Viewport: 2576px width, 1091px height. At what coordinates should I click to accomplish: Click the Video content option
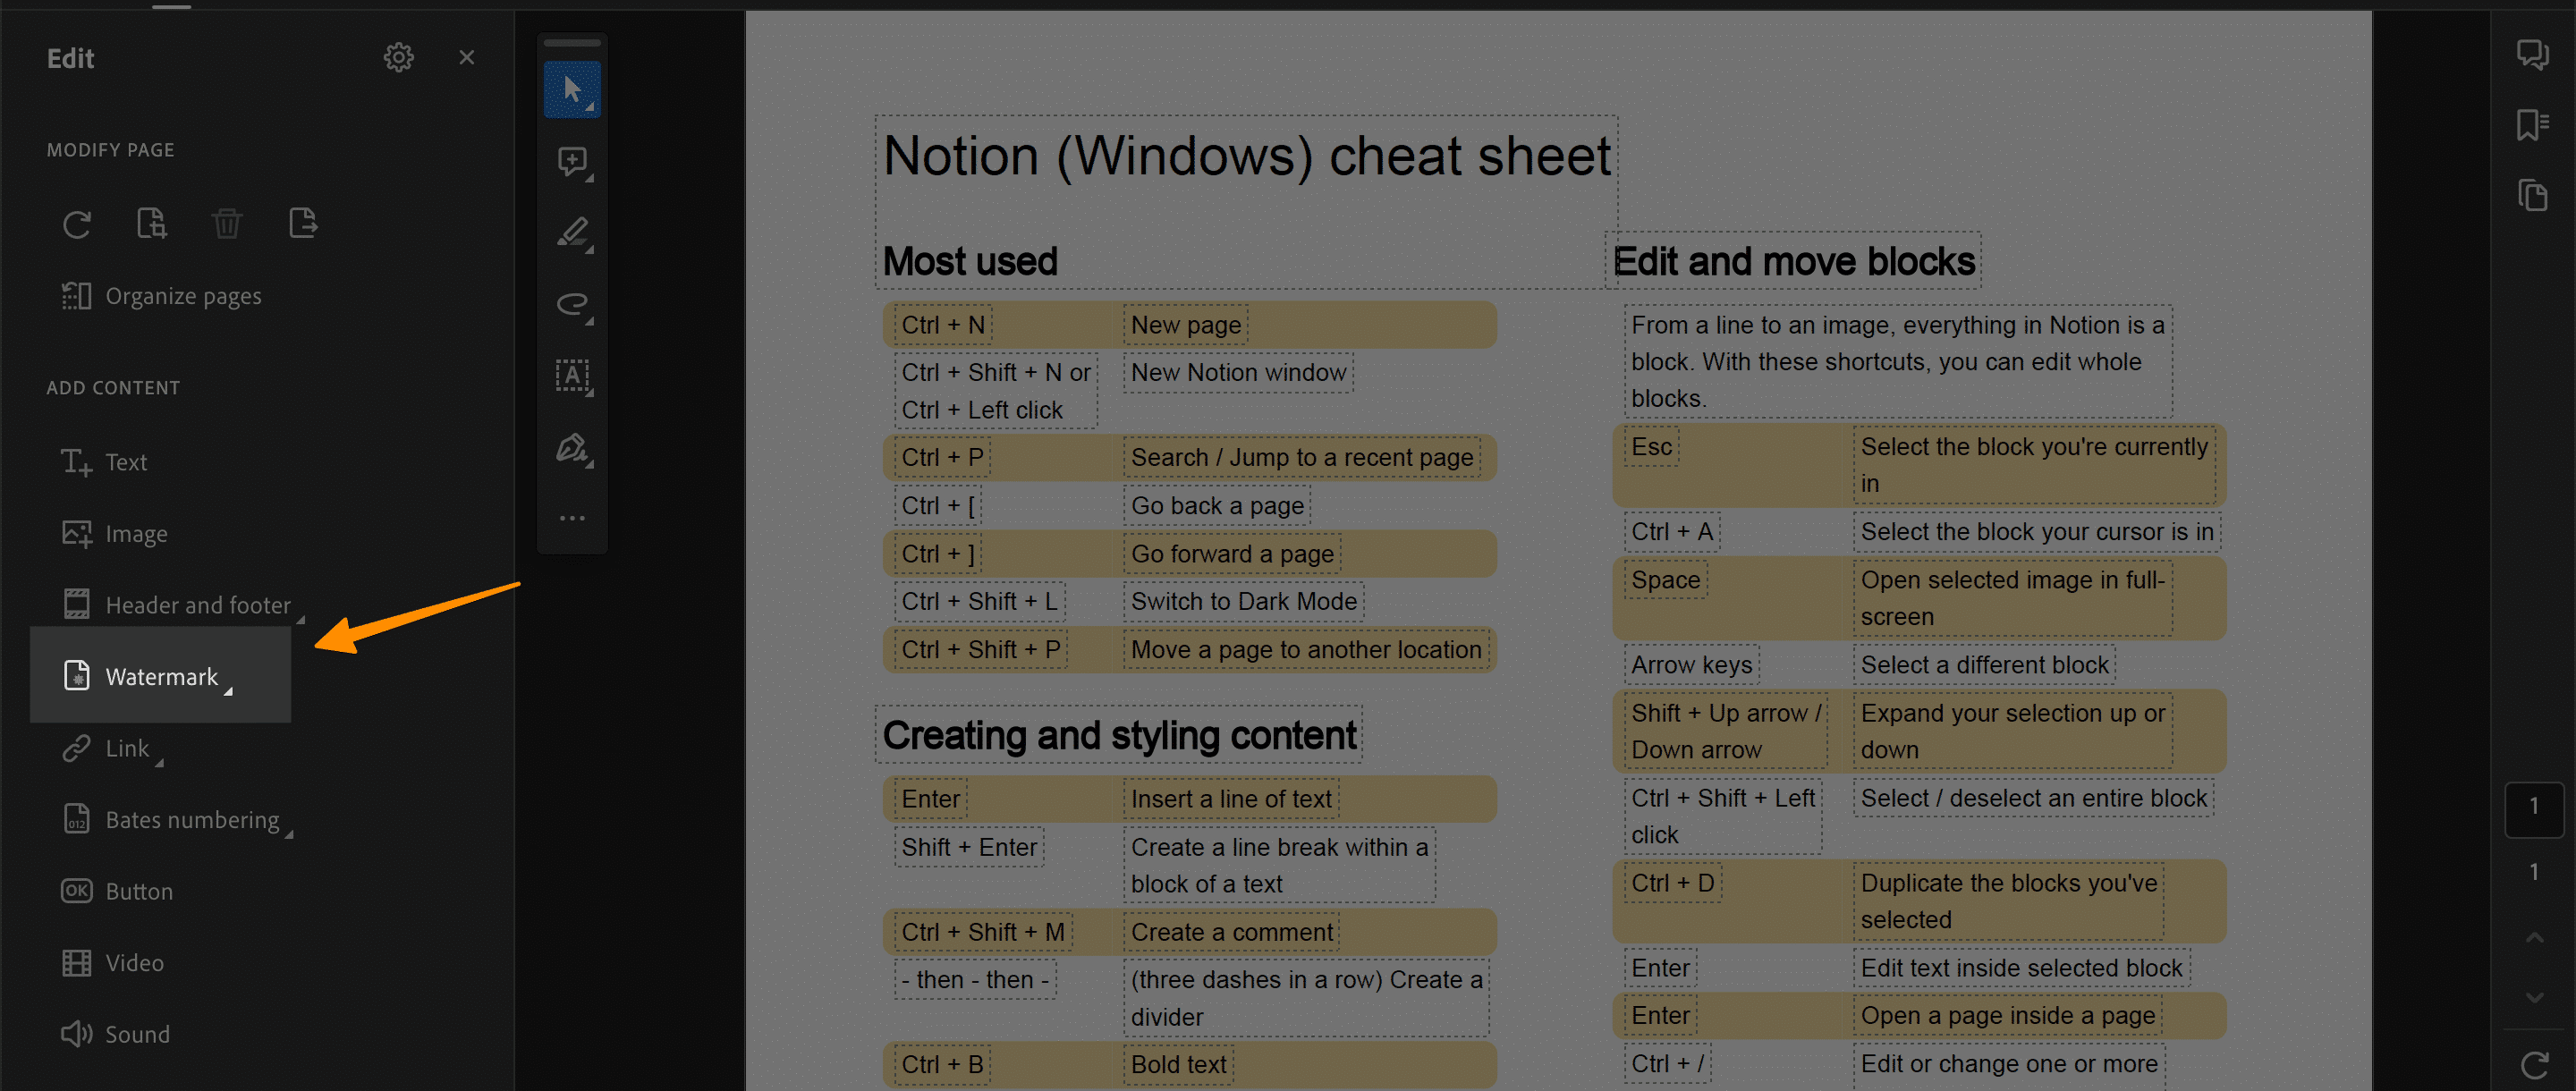click(x=133, y=961)
